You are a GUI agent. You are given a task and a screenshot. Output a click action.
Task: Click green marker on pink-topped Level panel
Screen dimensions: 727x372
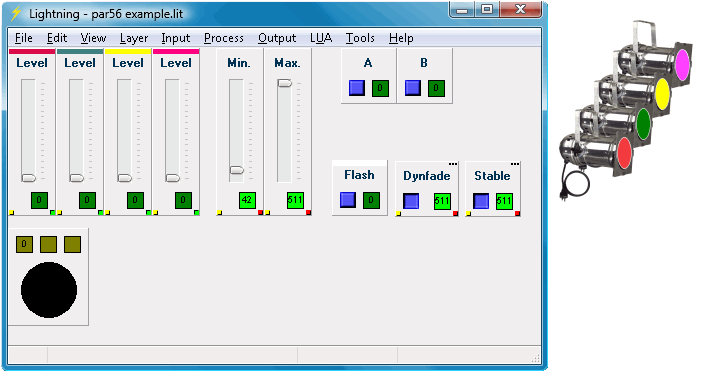point(197,212)
